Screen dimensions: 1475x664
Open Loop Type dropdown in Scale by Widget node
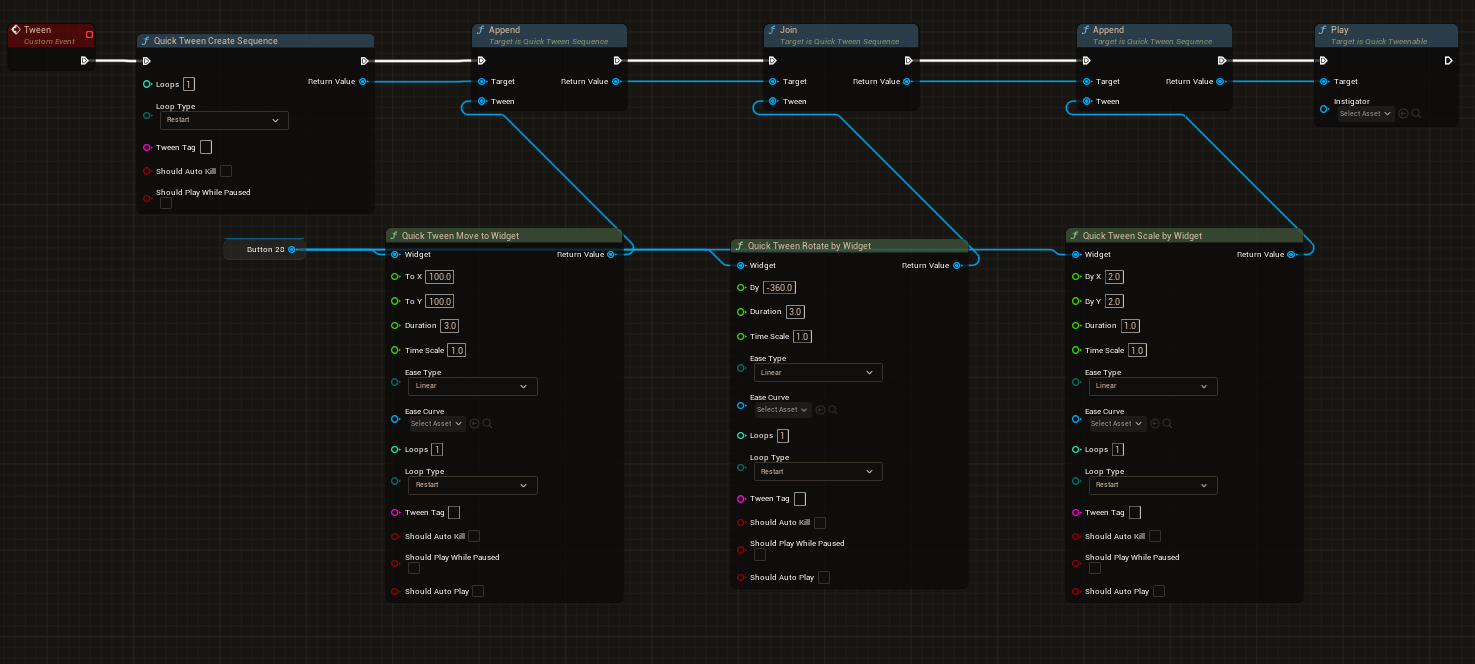[1153, 485]
